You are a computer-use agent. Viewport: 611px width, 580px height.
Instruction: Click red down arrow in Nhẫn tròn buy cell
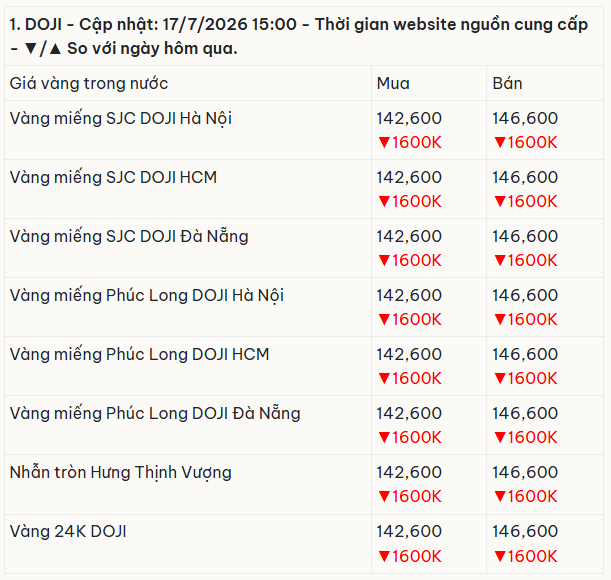click(x=384, y=497)
